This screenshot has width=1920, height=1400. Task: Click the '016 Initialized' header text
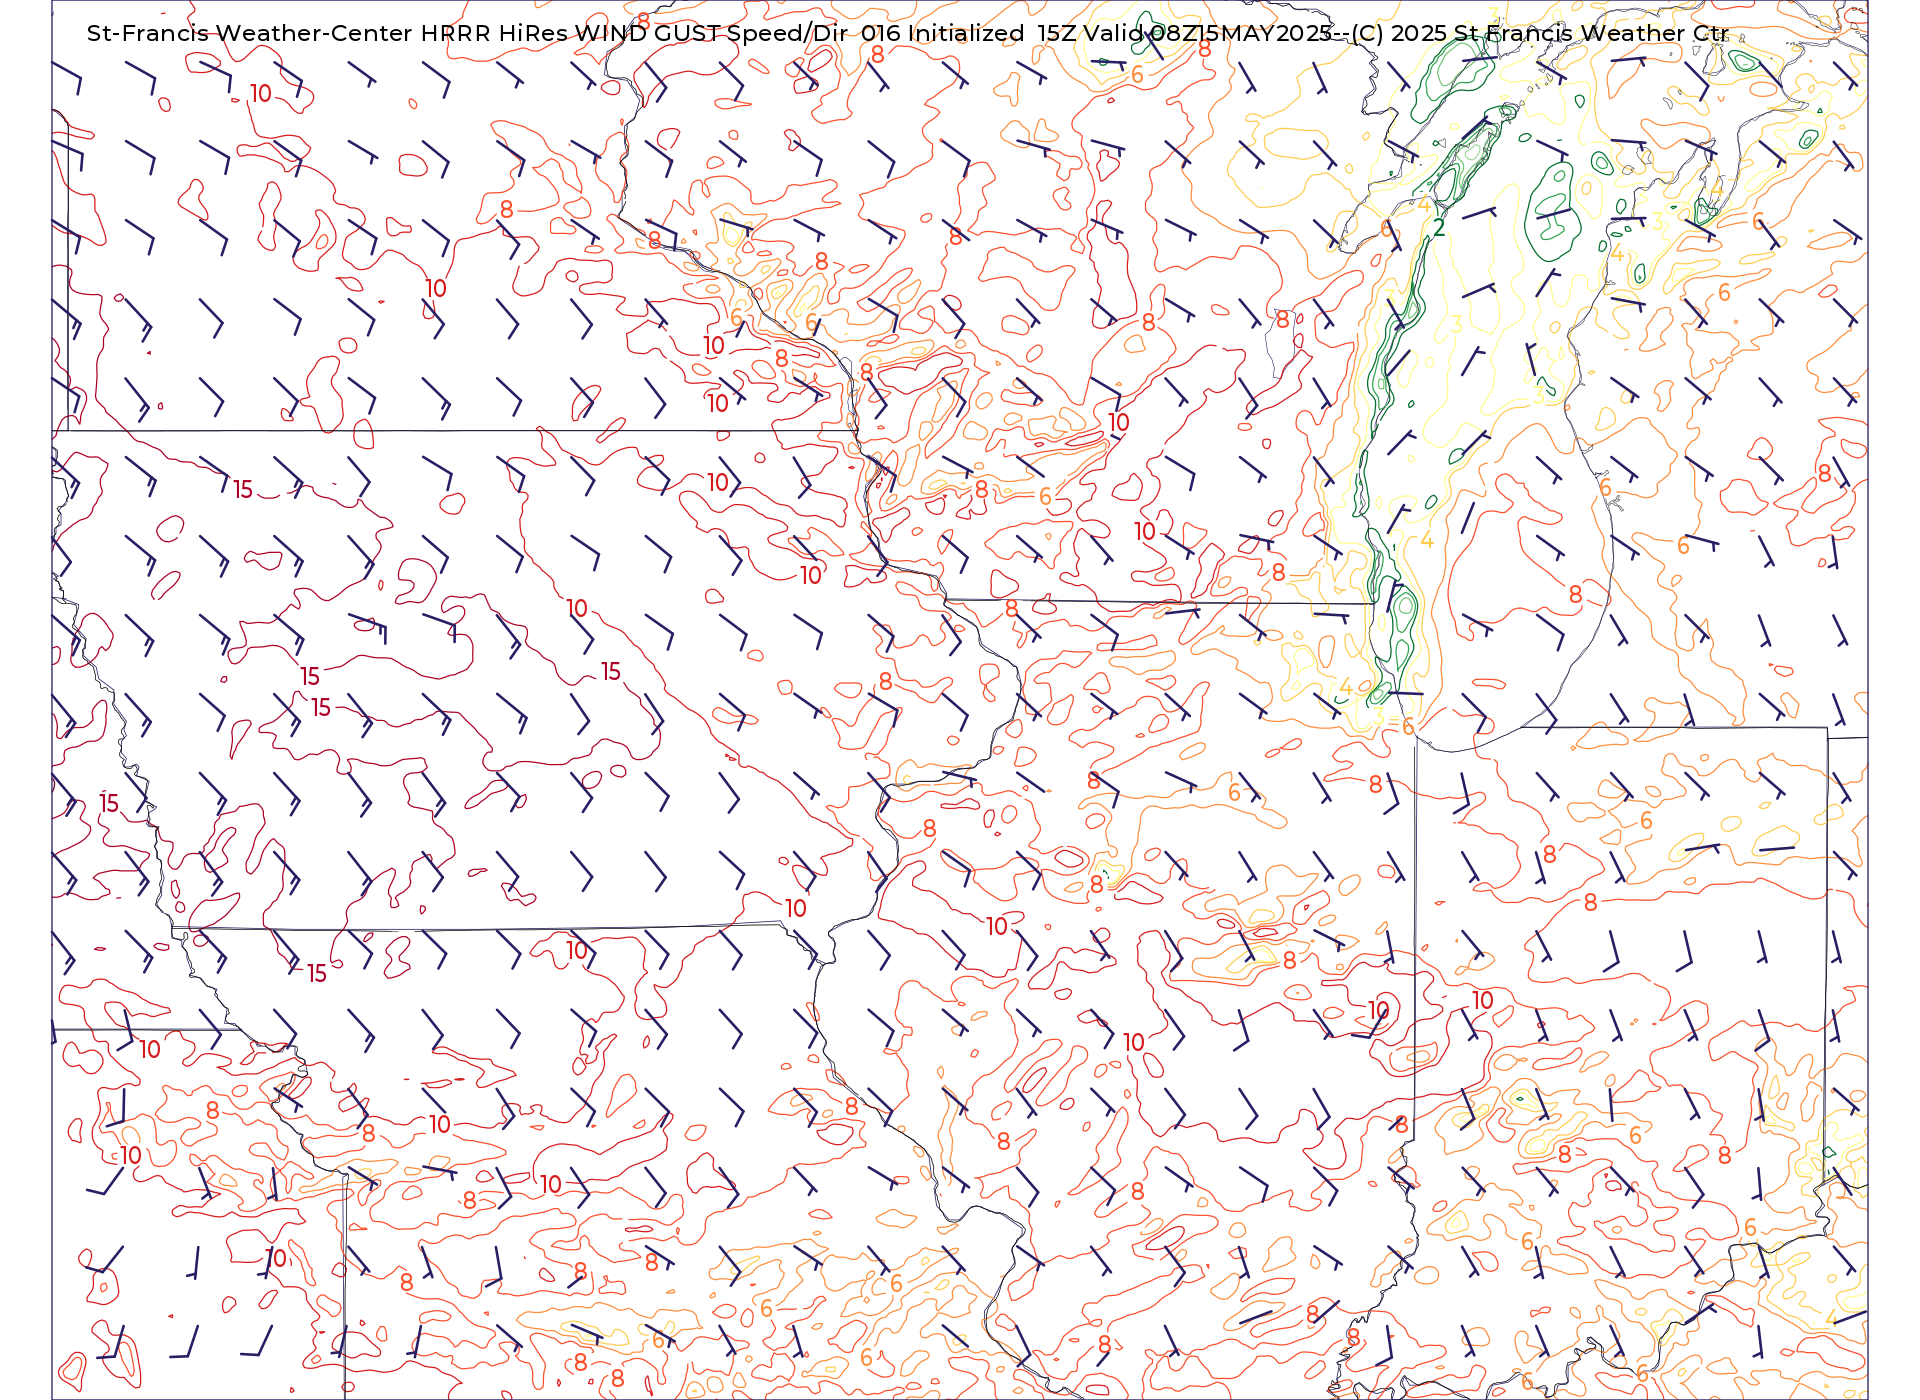[x=943, y=33]
